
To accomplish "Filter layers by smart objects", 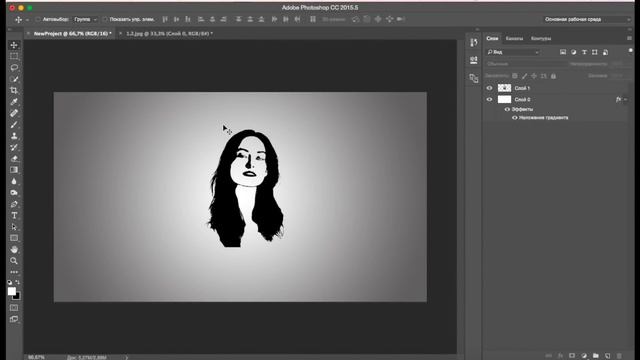I will point(605,52).
